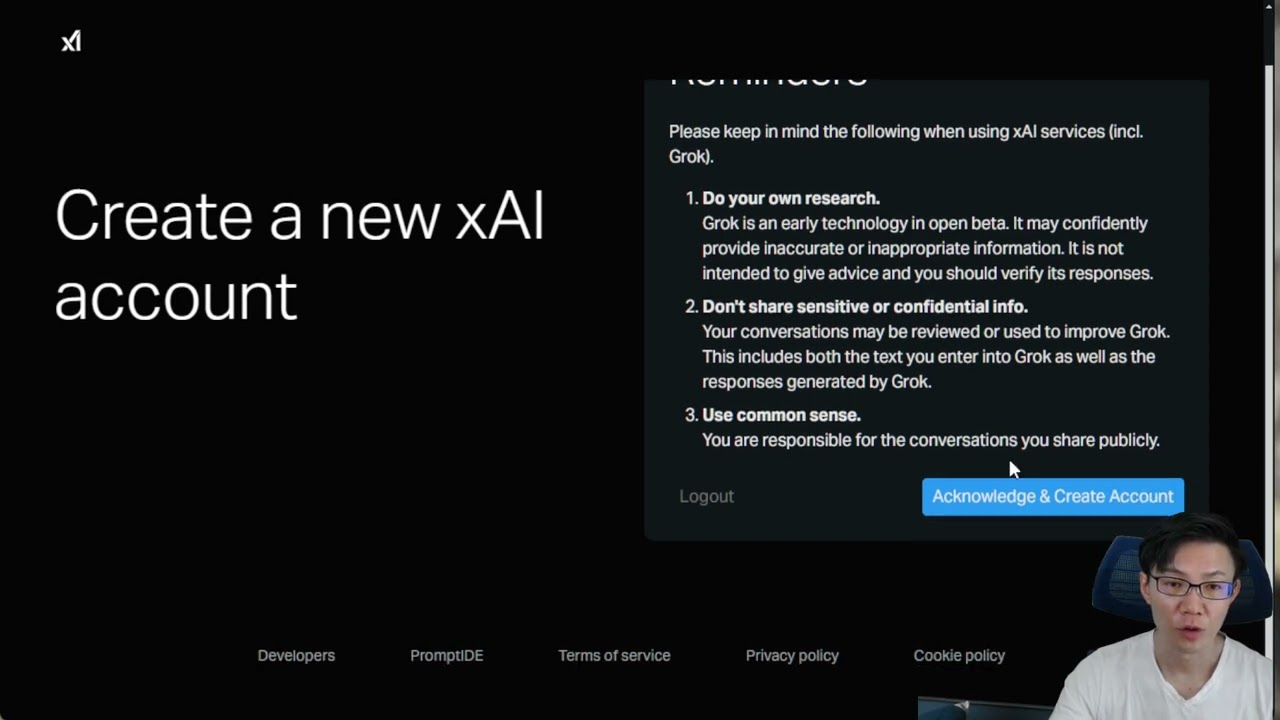Click the paragraph about Grok being early technology
1280x720 pixels.
pyautogui.click(x=927, y=248)
